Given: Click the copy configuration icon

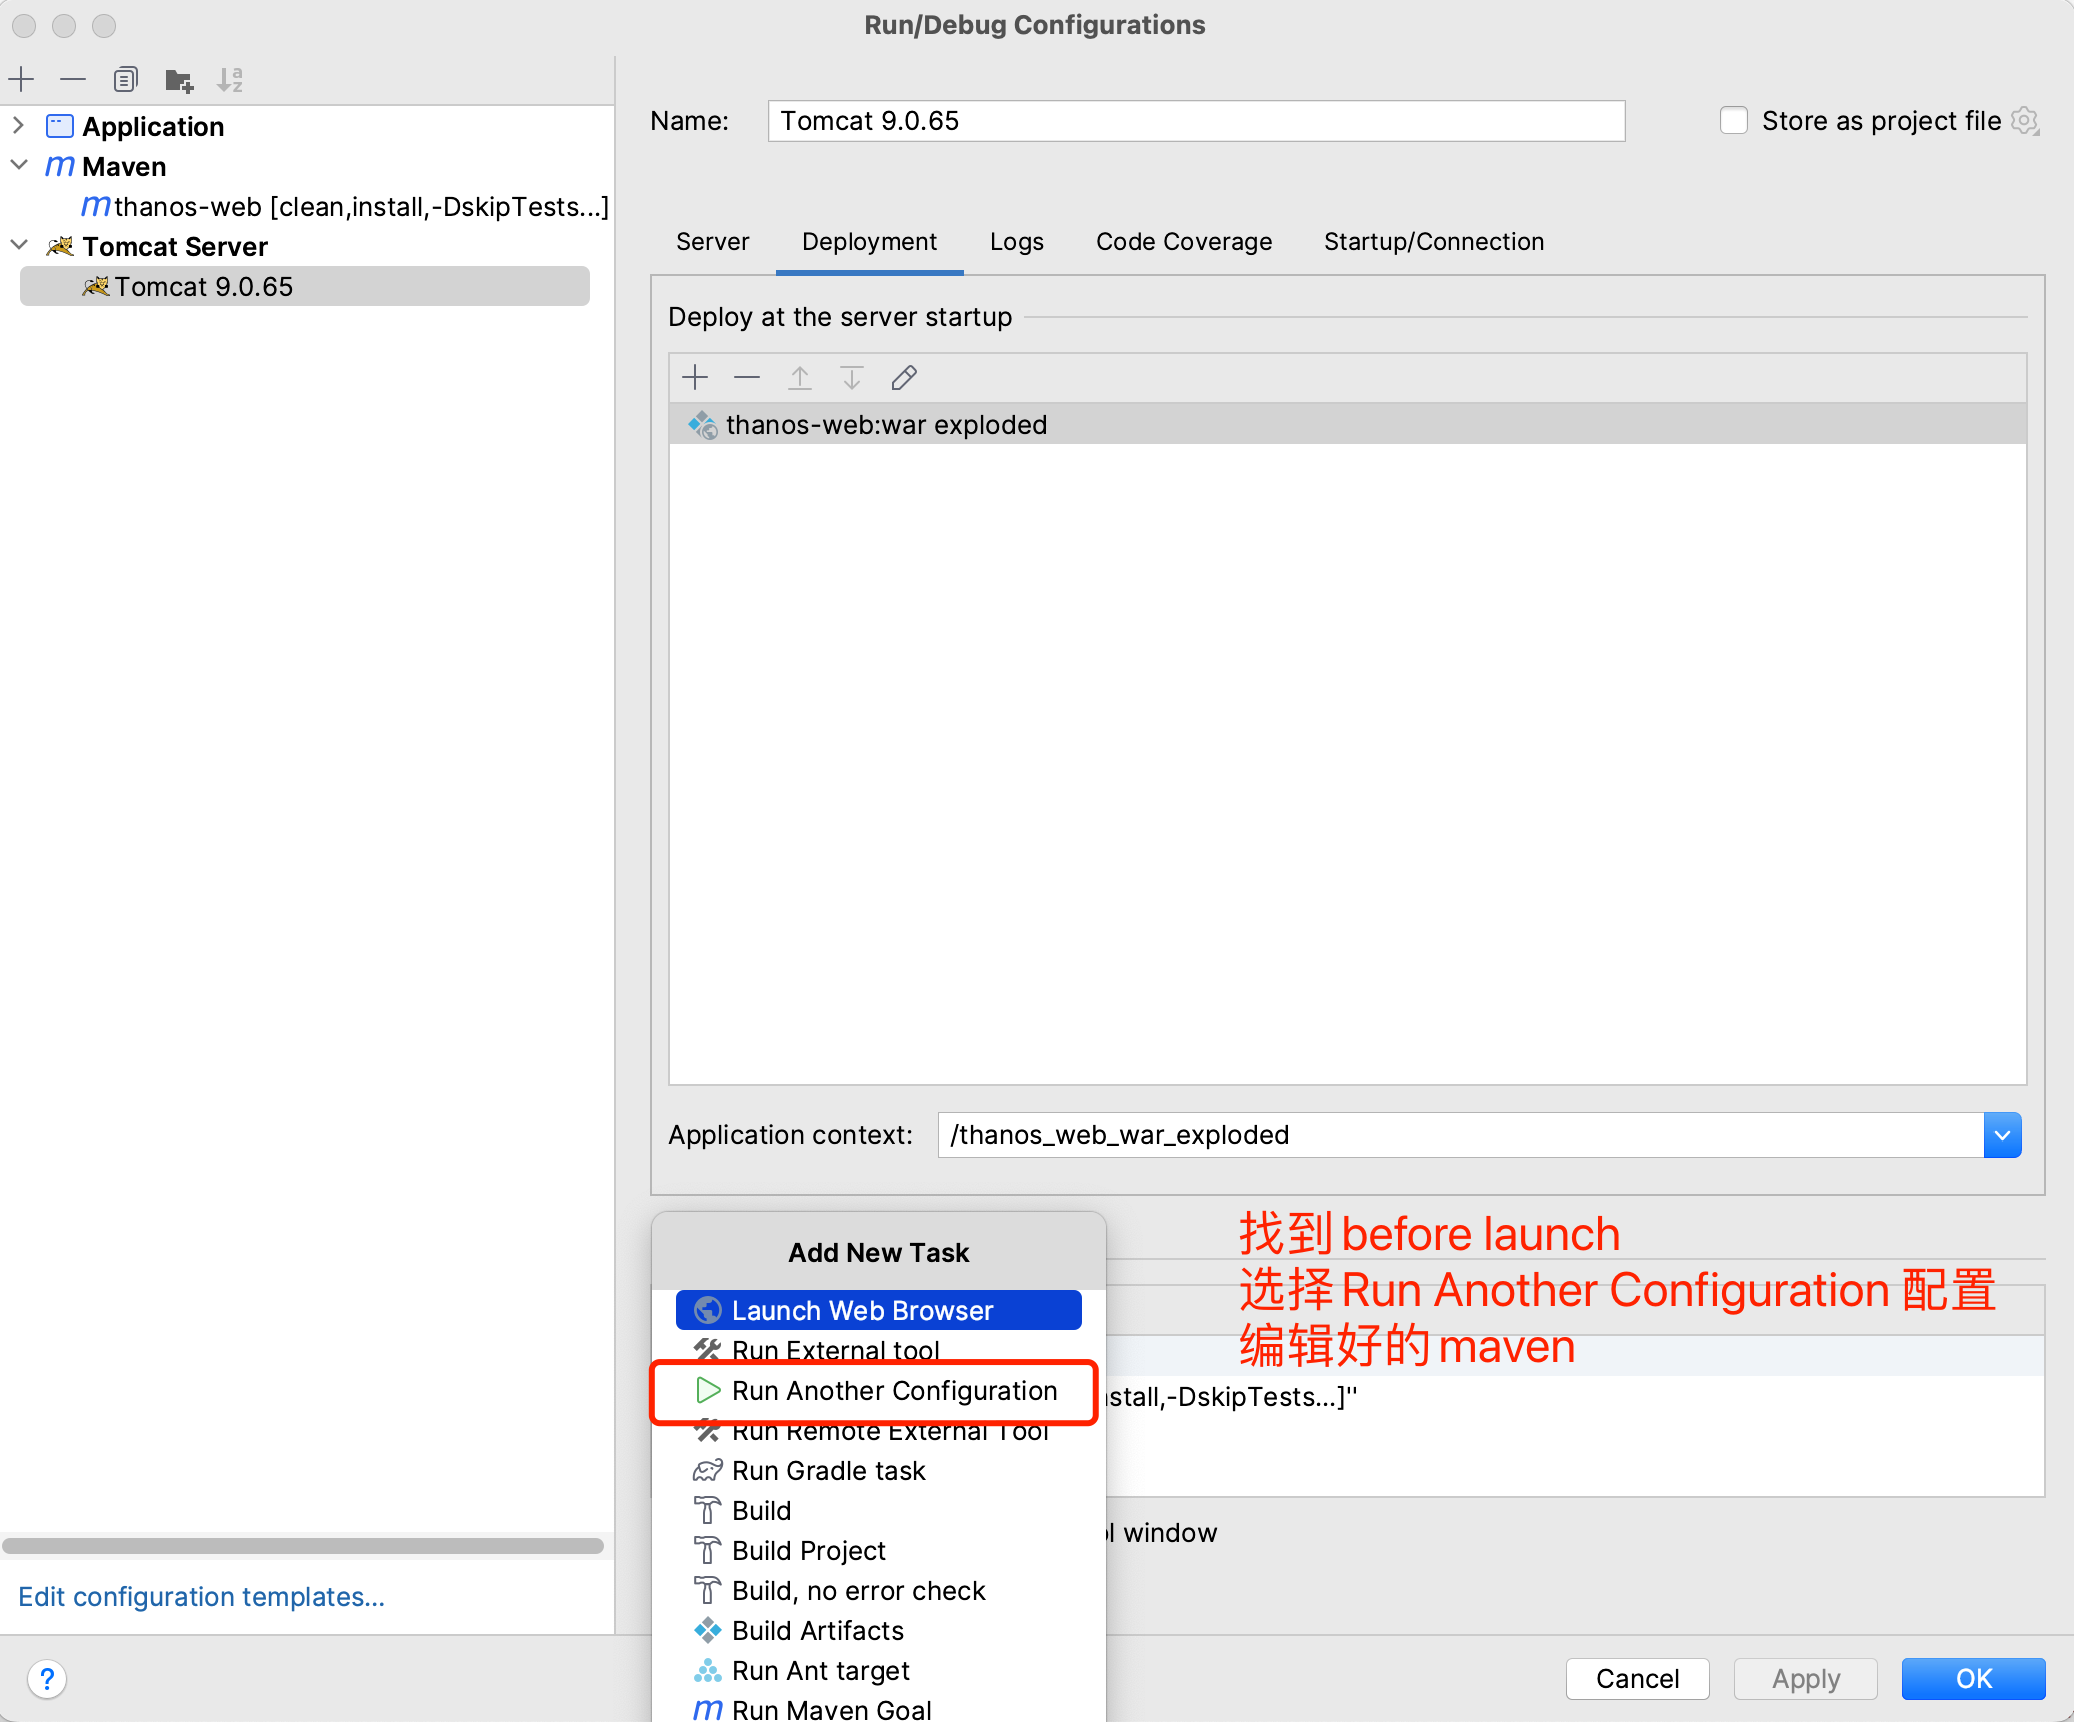Looking at the screenshot, I should pyautogui.click(x=125, y=79).
